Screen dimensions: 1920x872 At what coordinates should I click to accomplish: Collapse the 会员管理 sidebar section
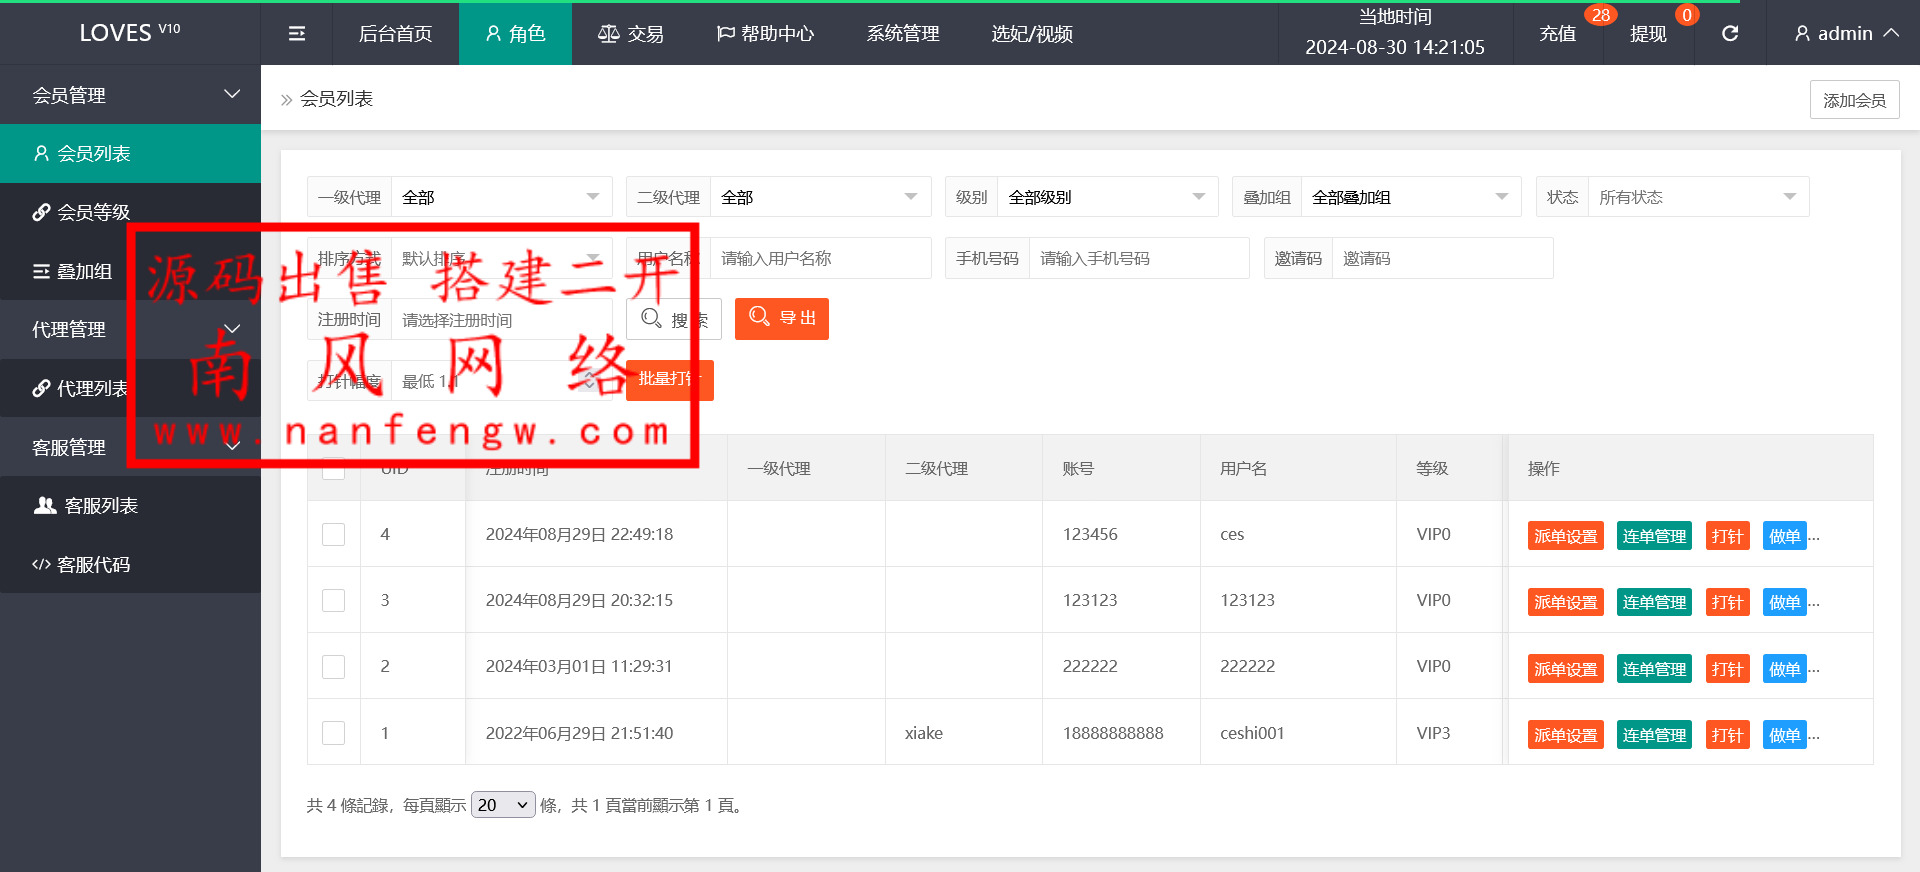coord(130,95)
